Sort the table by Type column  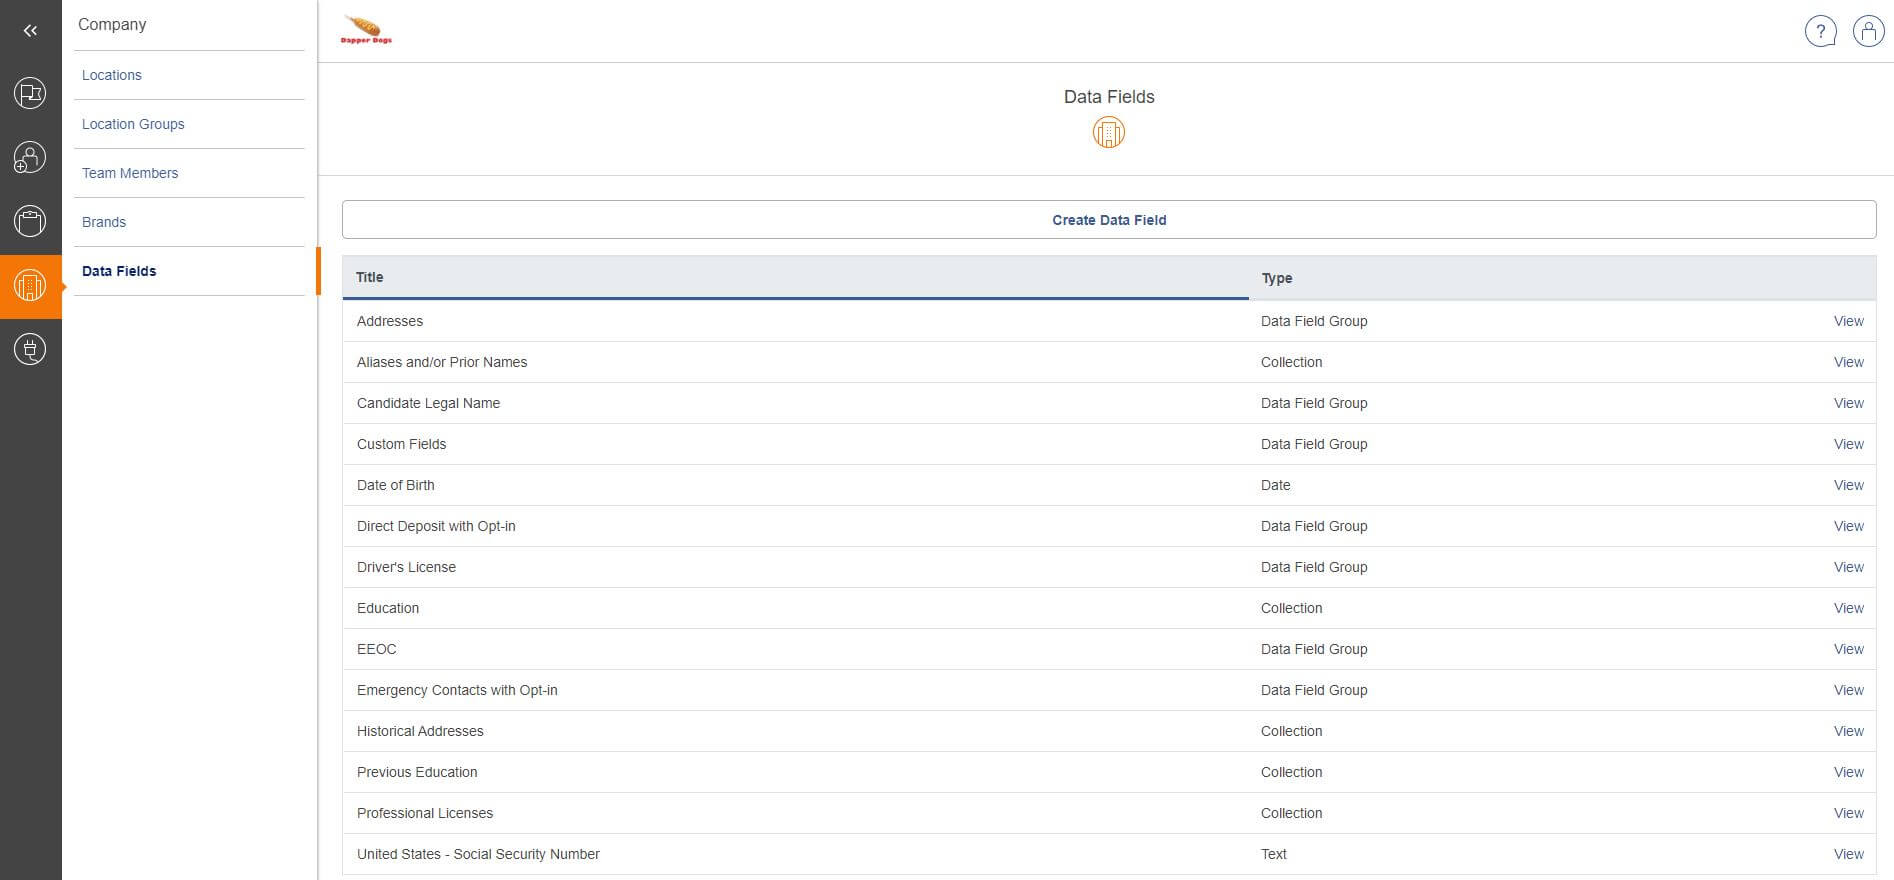[1276, 278]
